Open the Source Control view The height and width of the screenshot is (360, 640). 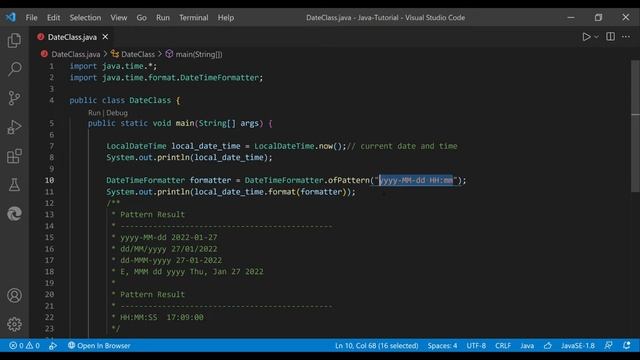pos(14,98)
